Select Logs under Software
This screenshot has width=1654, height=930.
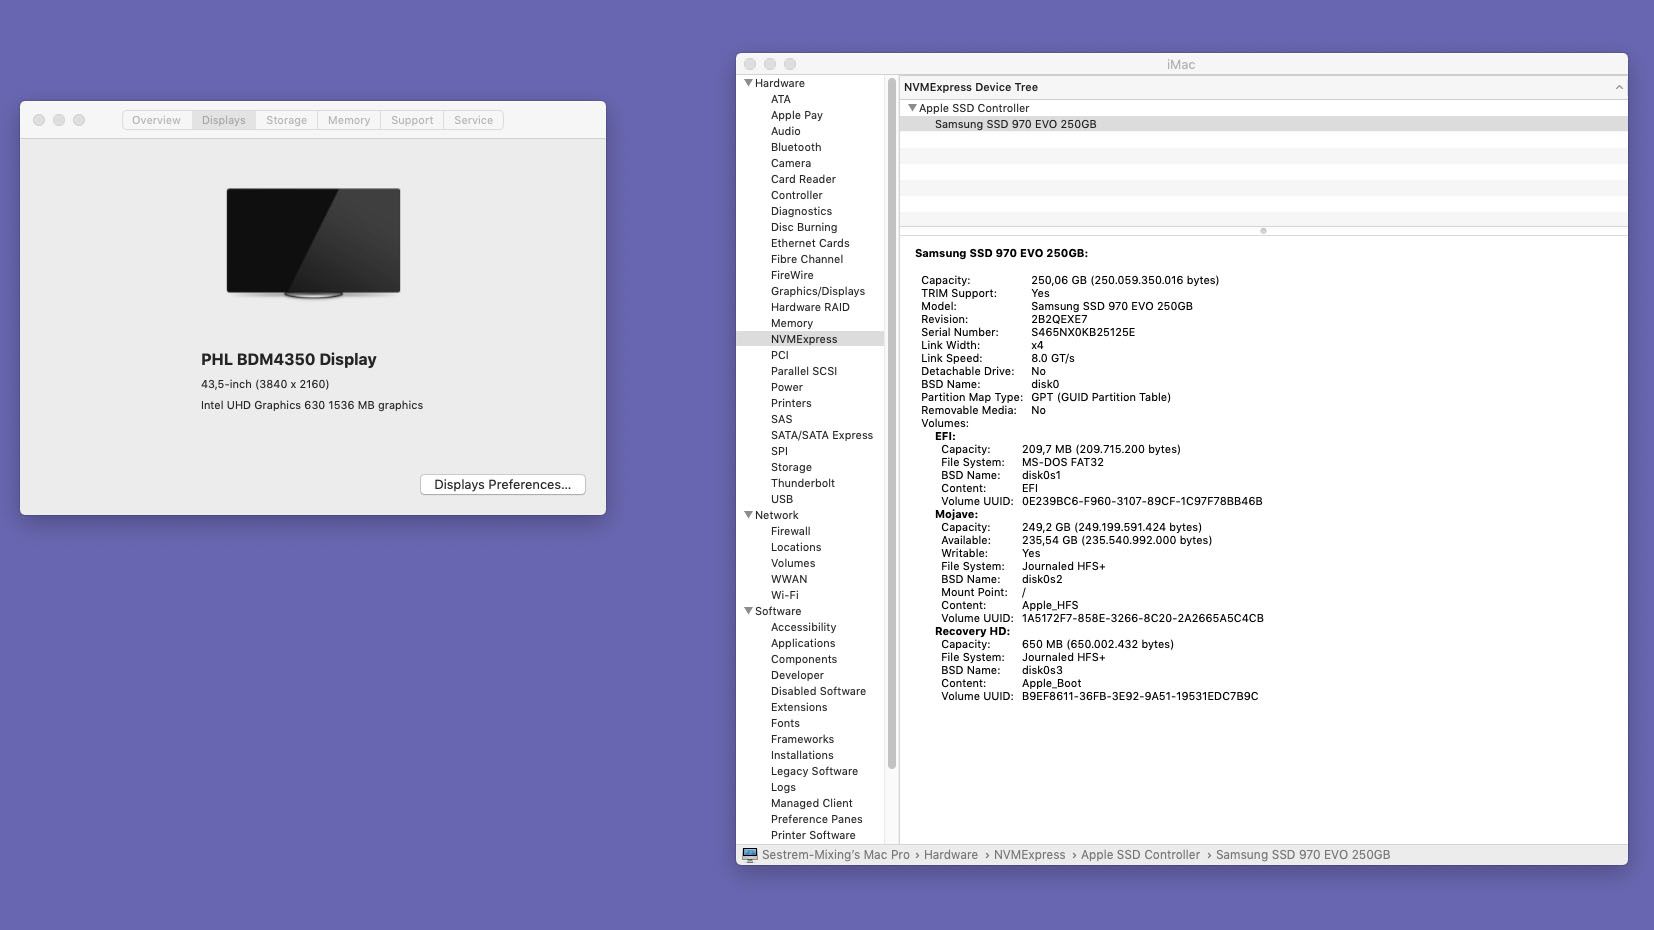pyautogui.click(x=783, y=787)
